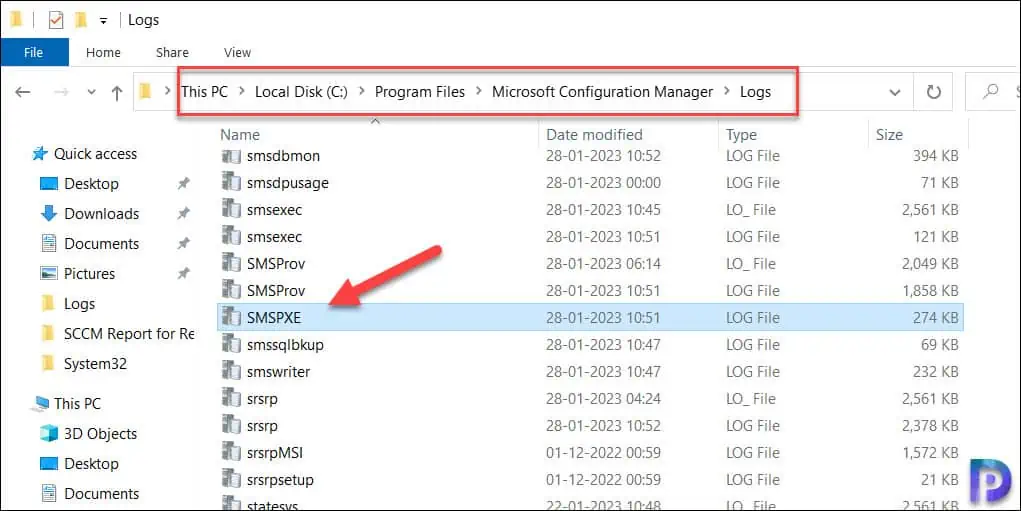Go forward using the Forward arrow
The height and width of the screenshot is (511, 1021).
coord(61,92)
